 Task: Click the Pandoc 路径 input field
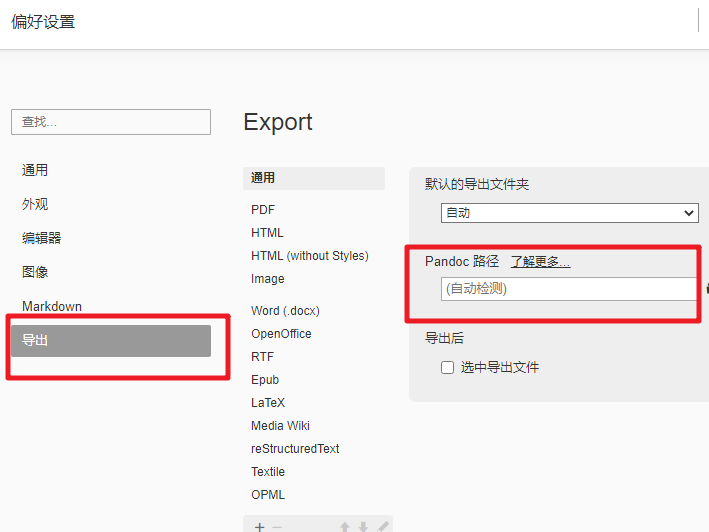point(567,289)
